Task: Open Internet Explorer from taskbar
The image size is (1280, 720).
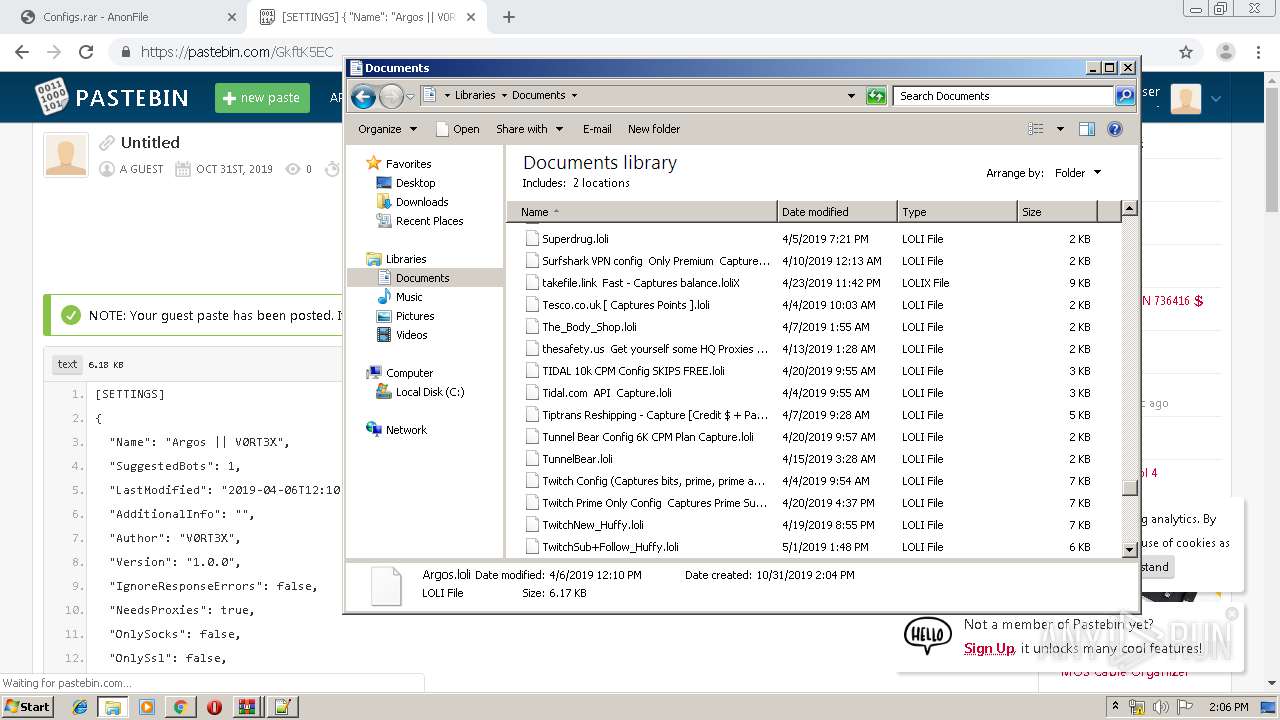Action: [x=79, y=707]
